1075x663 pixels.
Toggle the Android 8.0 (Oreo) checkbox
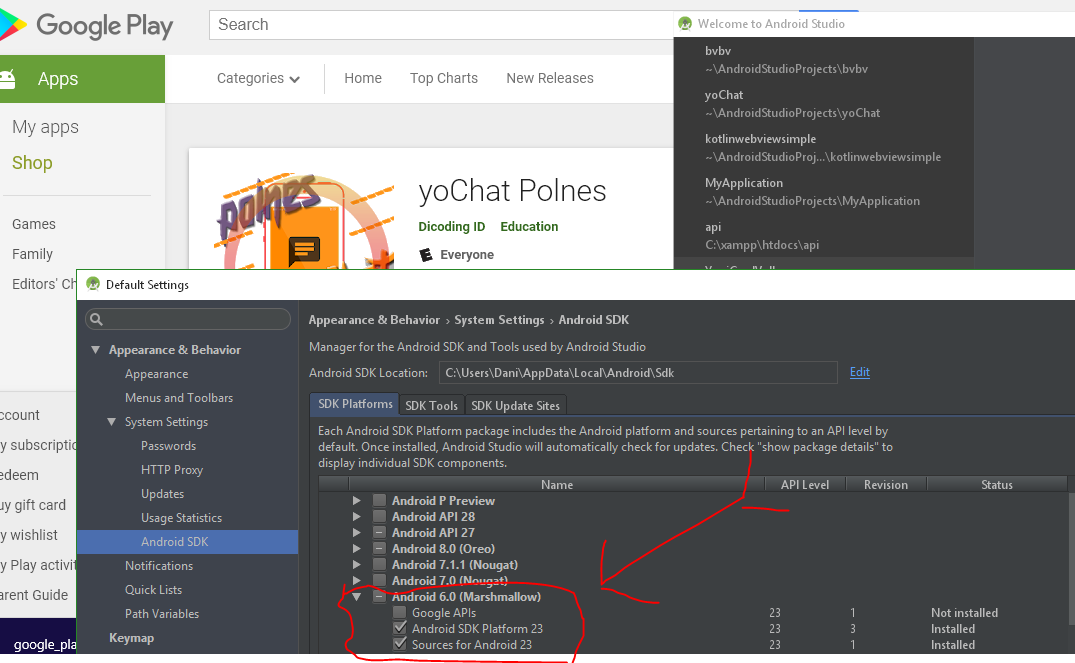pyautogui.click(x=379, y=549)
